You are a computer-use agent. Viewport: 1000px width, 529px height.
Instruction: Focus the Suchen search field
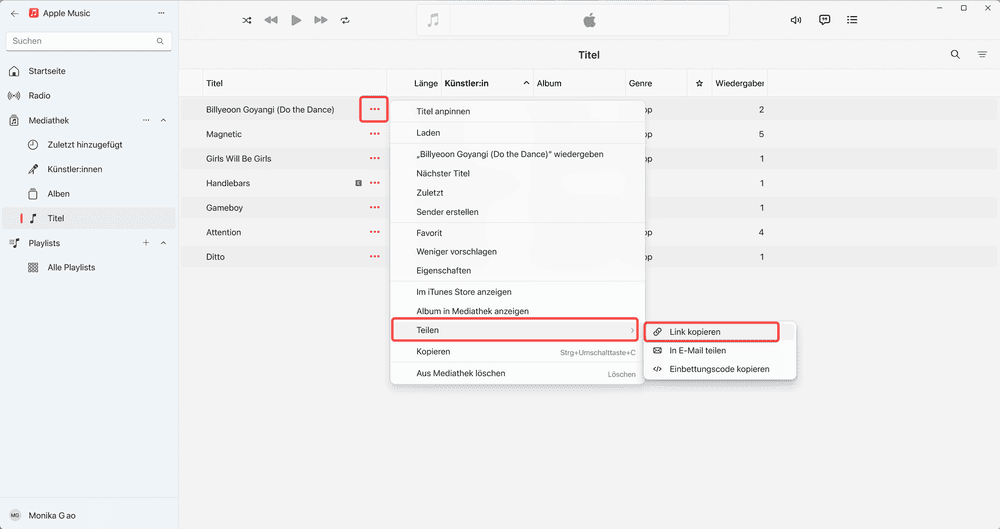(x=89, y=41)
